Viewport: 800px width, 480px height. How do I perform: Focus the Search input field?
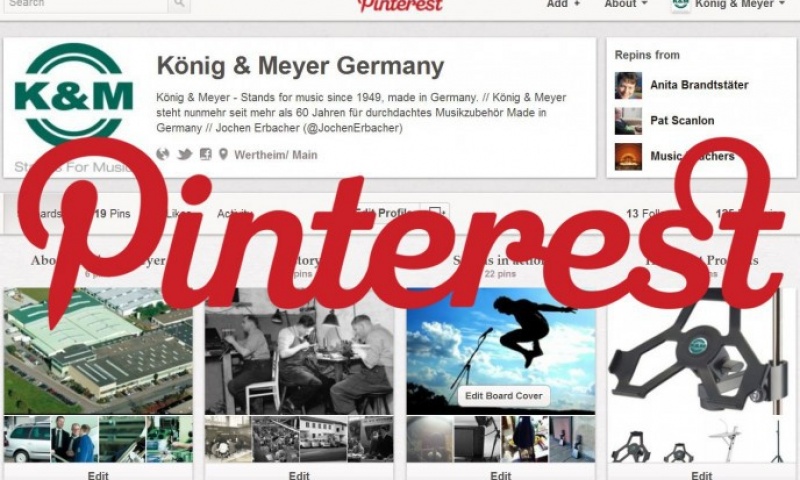(86, 4)
